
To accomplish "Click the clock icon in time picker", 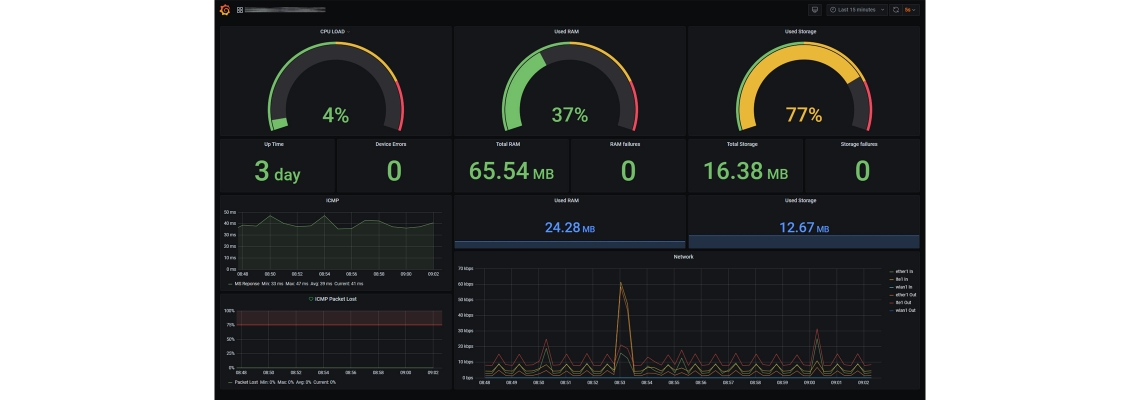I will coord(833,10).
